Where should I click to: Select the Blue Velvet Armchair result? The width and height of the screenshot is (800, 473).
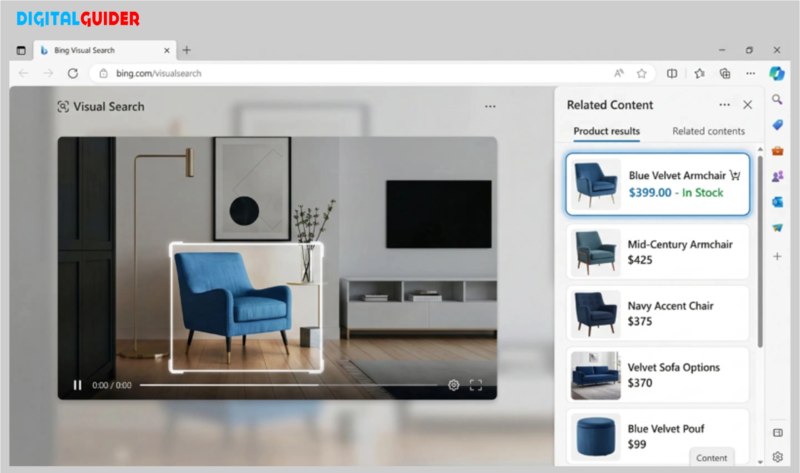point(658,184)
